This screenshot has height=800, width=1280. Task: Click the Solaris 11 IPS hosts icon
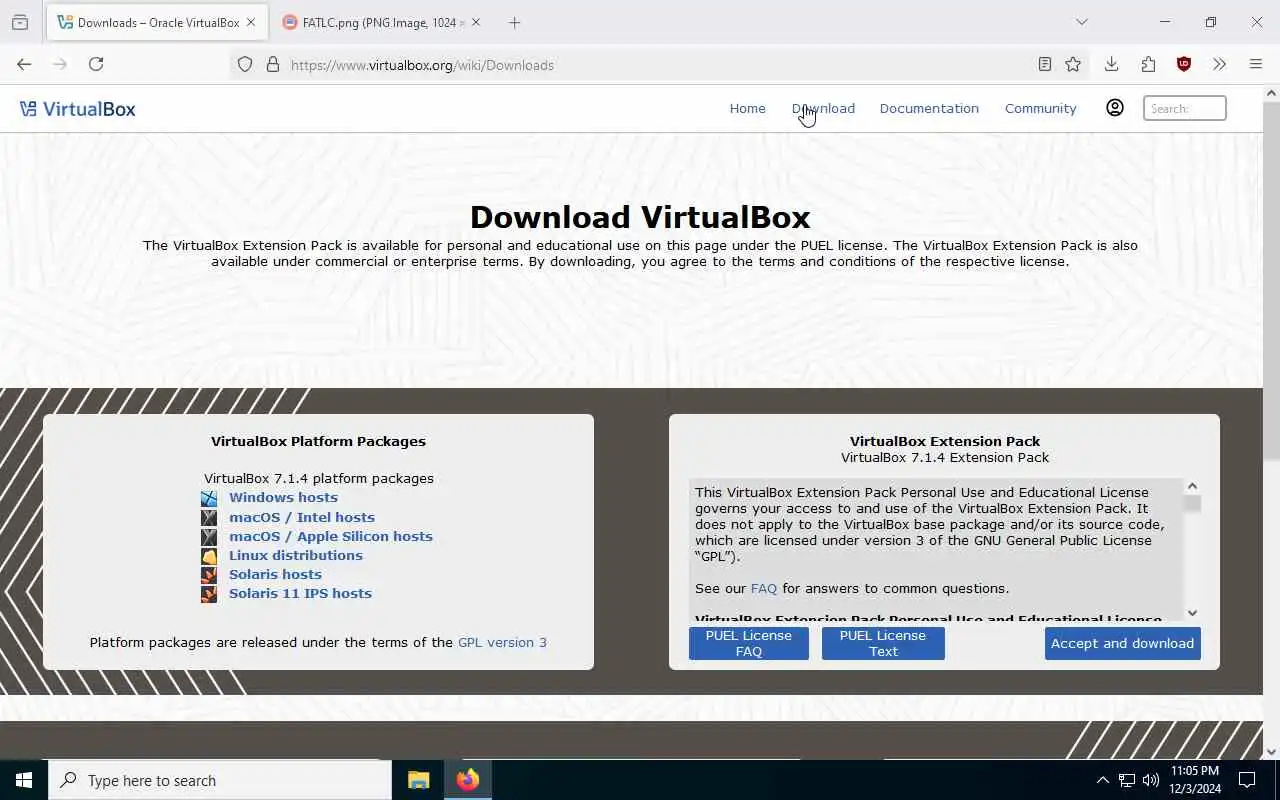209,594
